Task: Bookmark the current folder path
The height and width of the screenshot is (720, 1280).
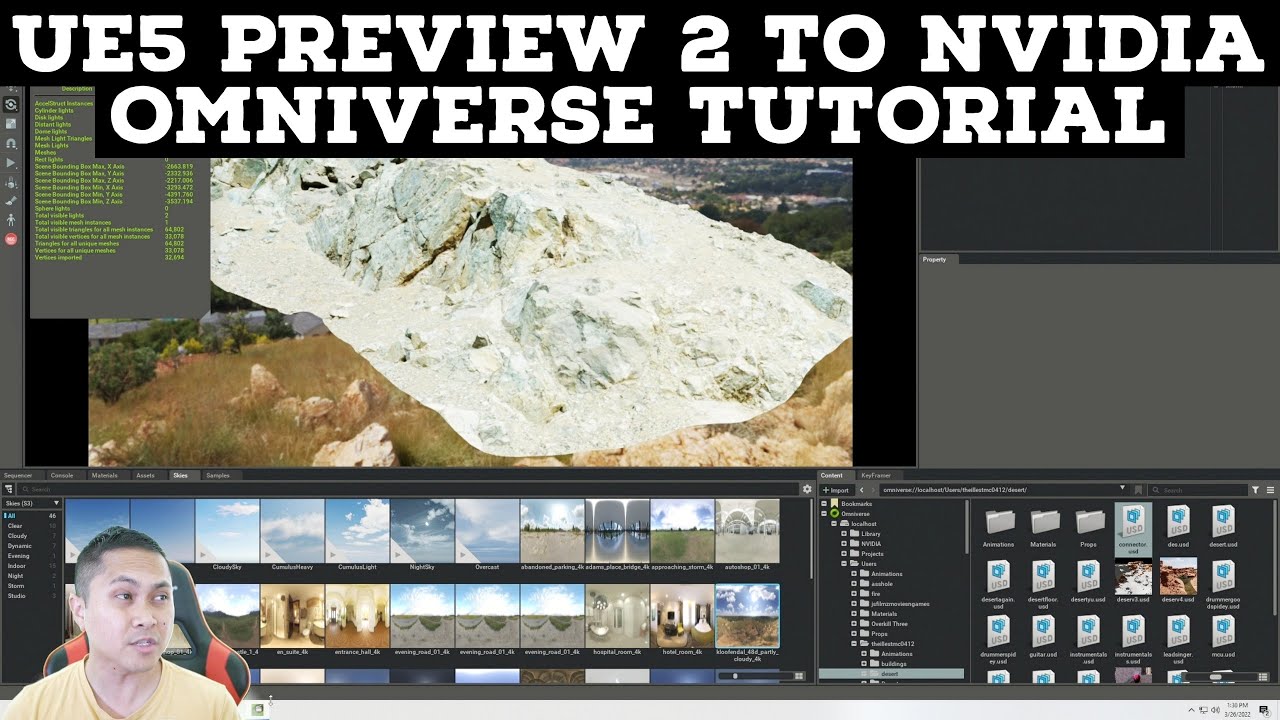Action: pos(1138,490)
